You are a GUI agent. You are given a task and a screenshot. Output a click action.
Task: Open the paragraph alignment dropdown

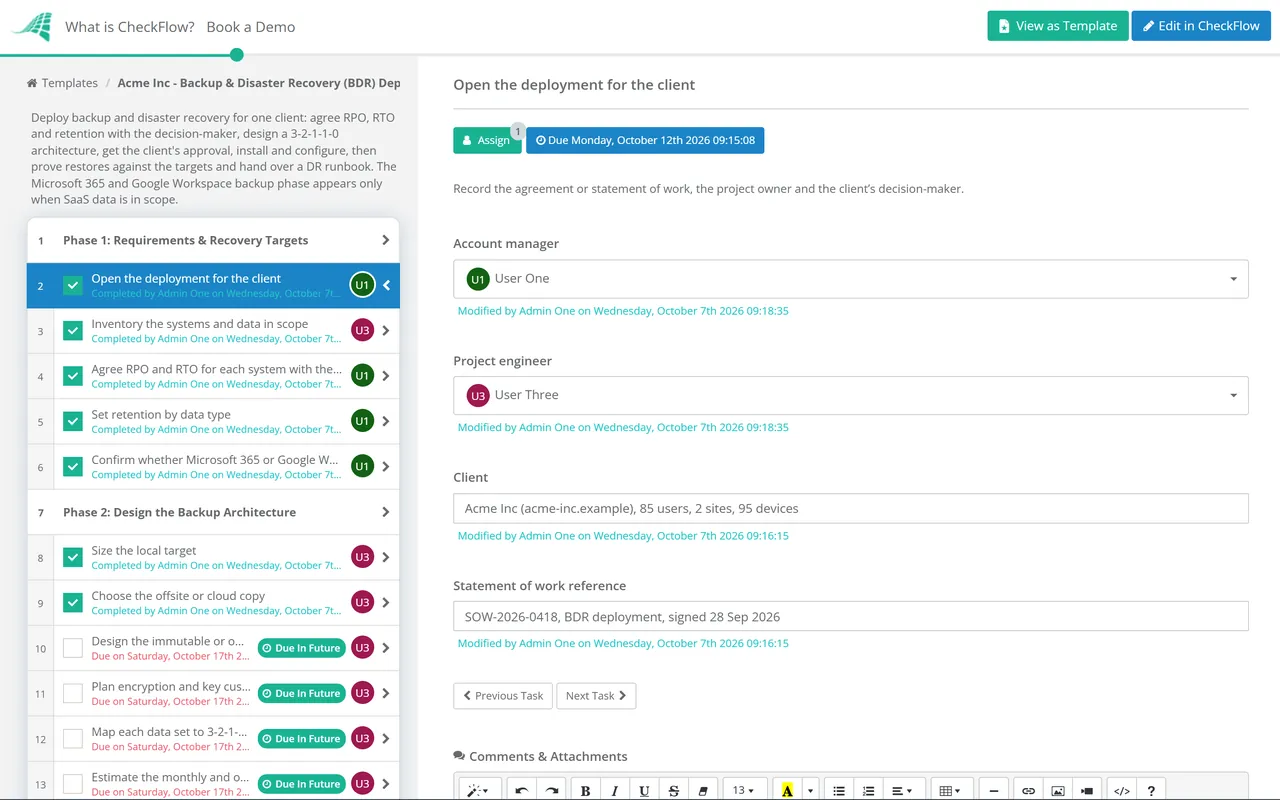click(x=902, y=790)
